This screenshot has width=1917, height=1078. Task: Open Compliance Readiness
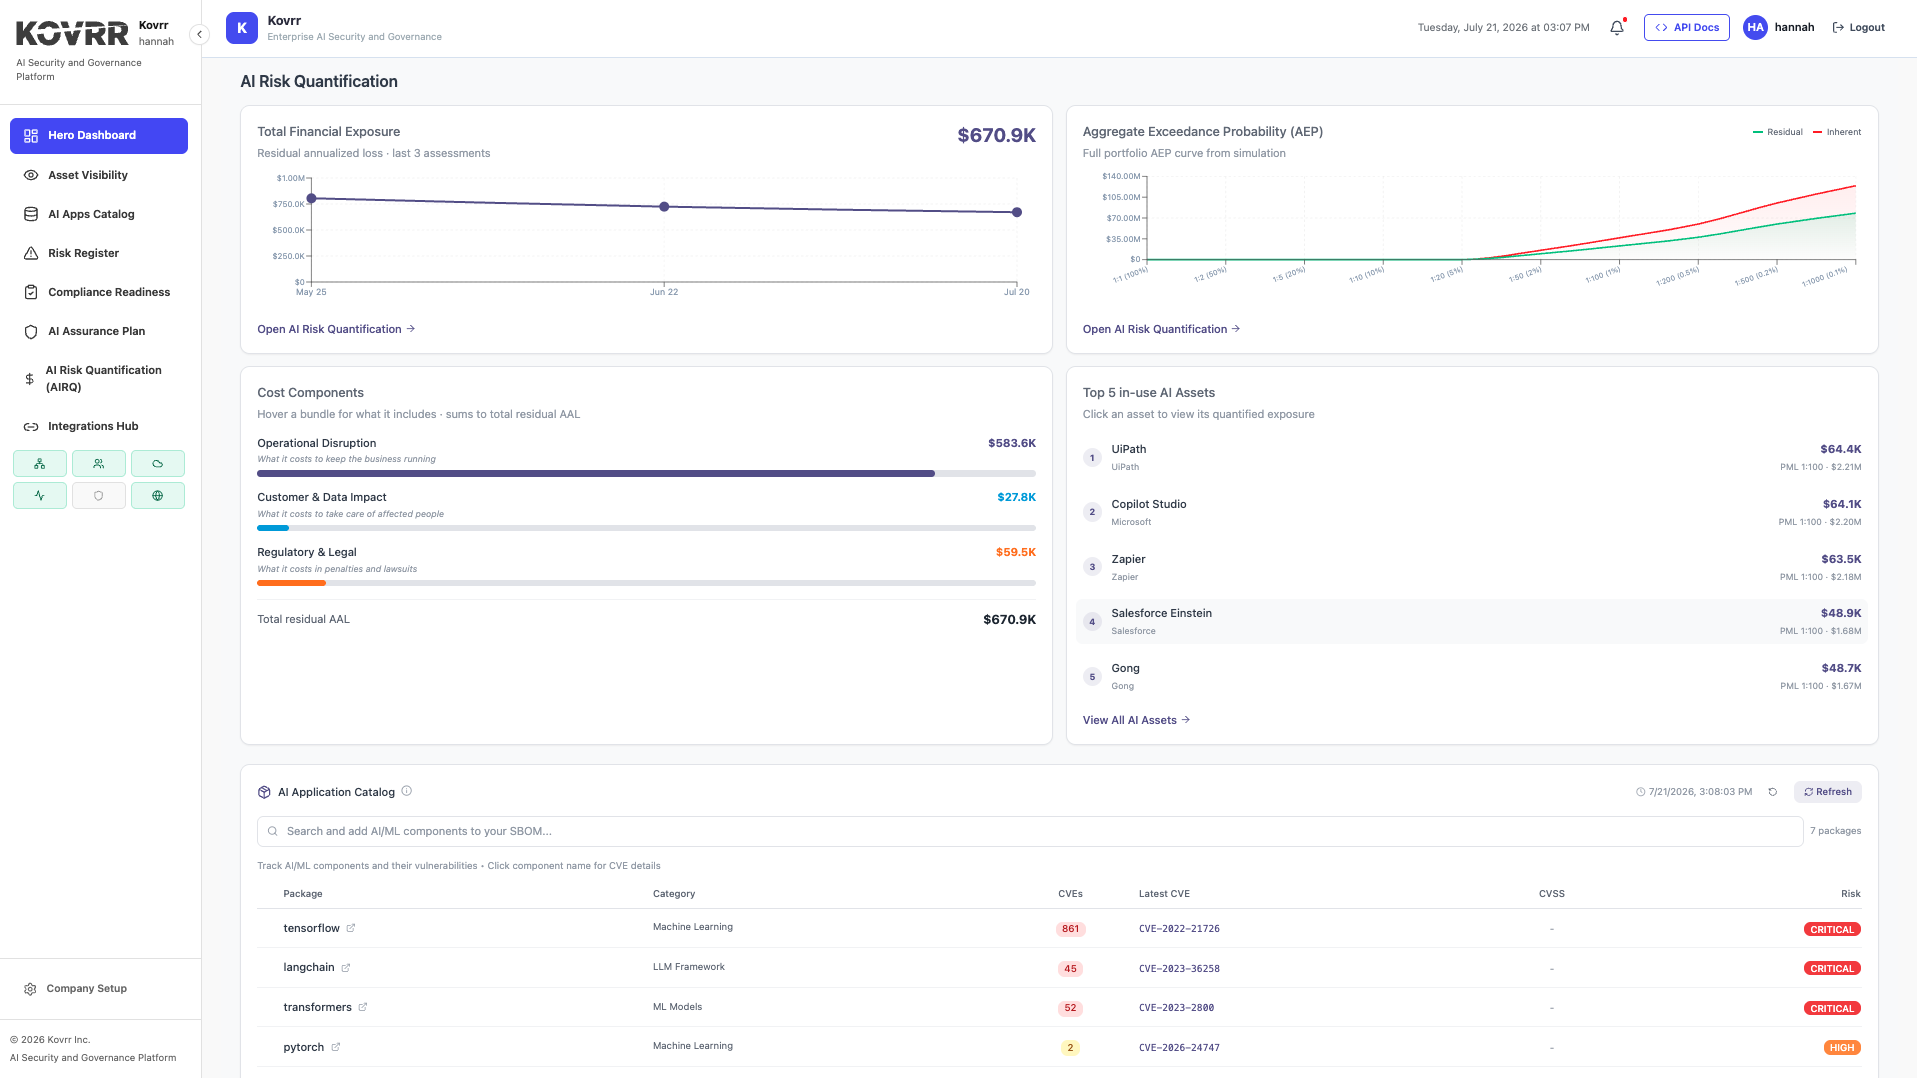tap(99, 292)
